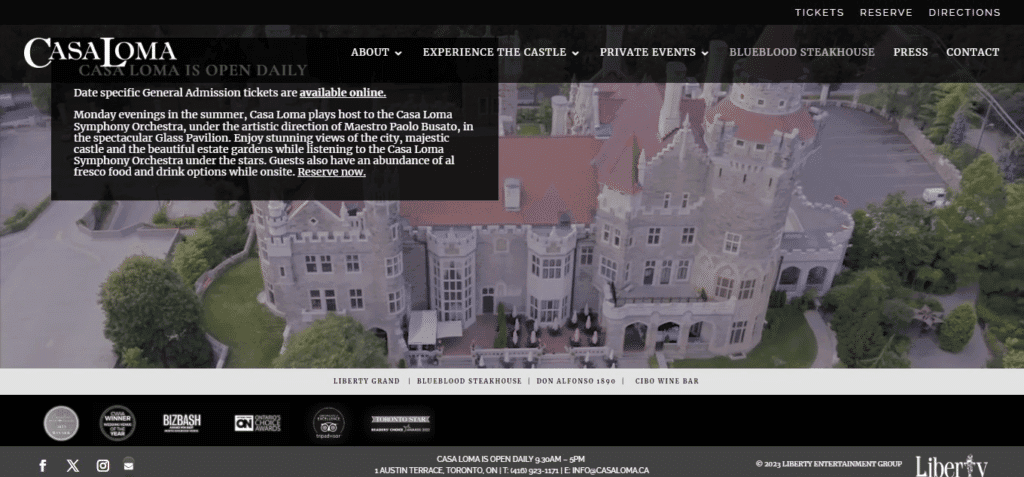Open the Private Events menu

tap(648, 52)
